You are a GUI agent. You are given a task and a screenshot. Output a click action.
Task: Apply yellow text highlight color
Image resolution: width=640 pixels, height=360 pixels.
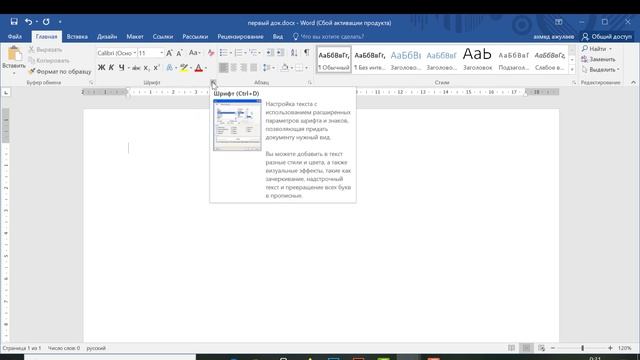pos(184,68)
